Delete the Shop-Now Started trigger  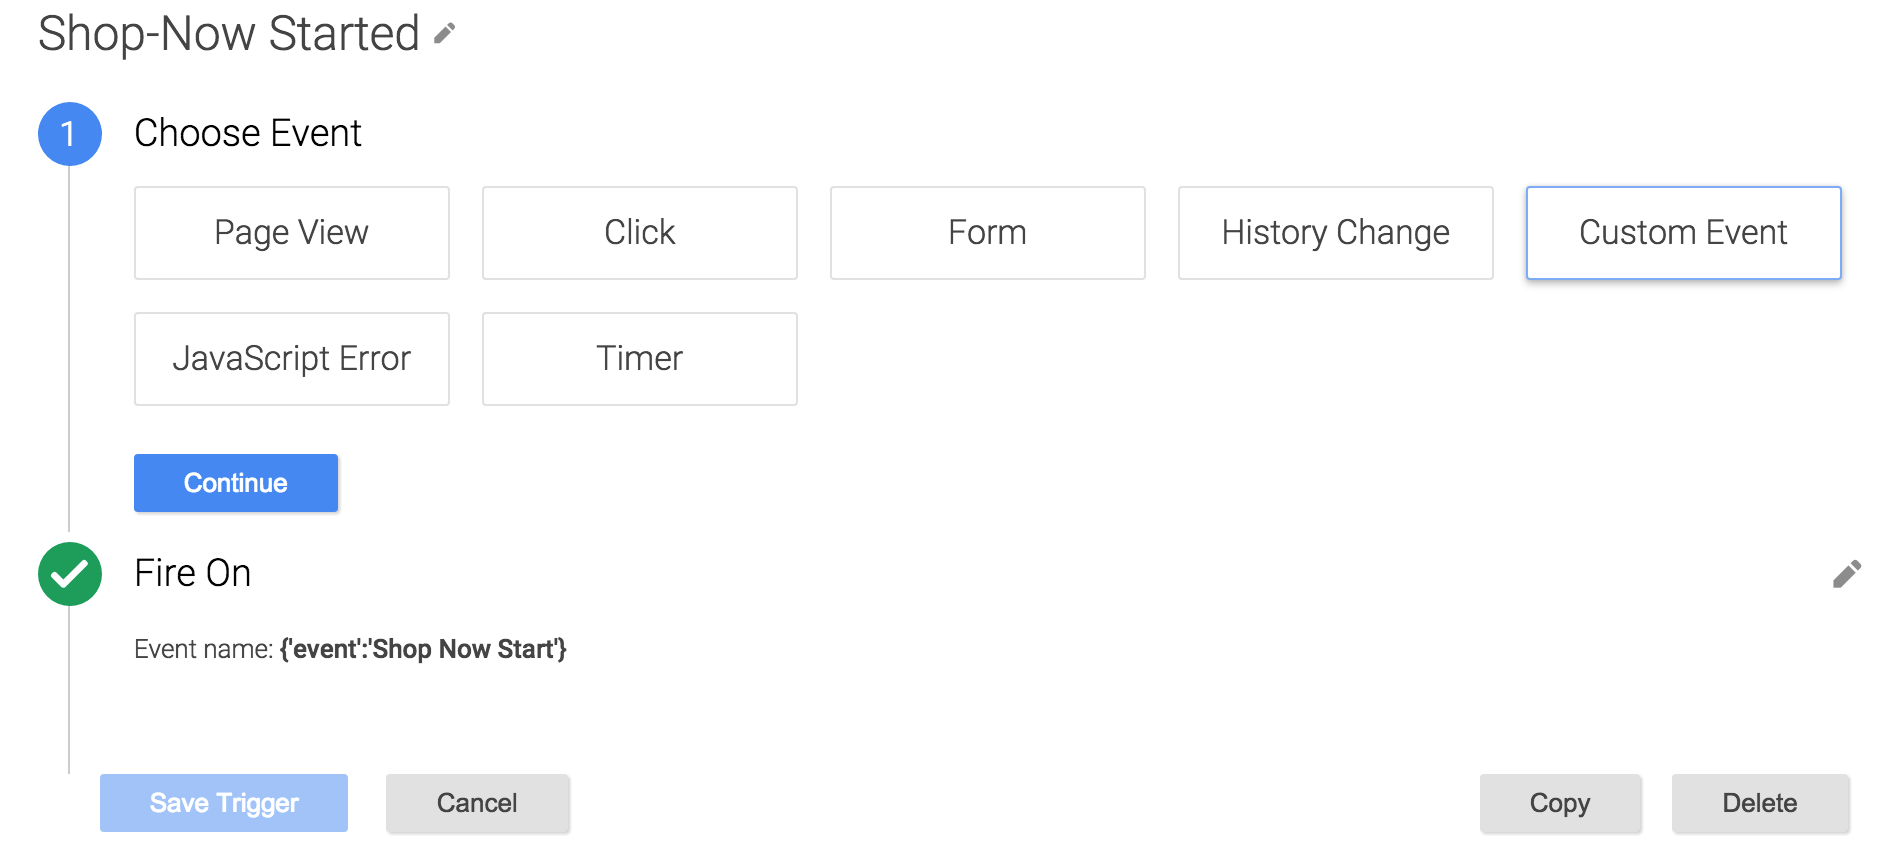point(1759,803)
